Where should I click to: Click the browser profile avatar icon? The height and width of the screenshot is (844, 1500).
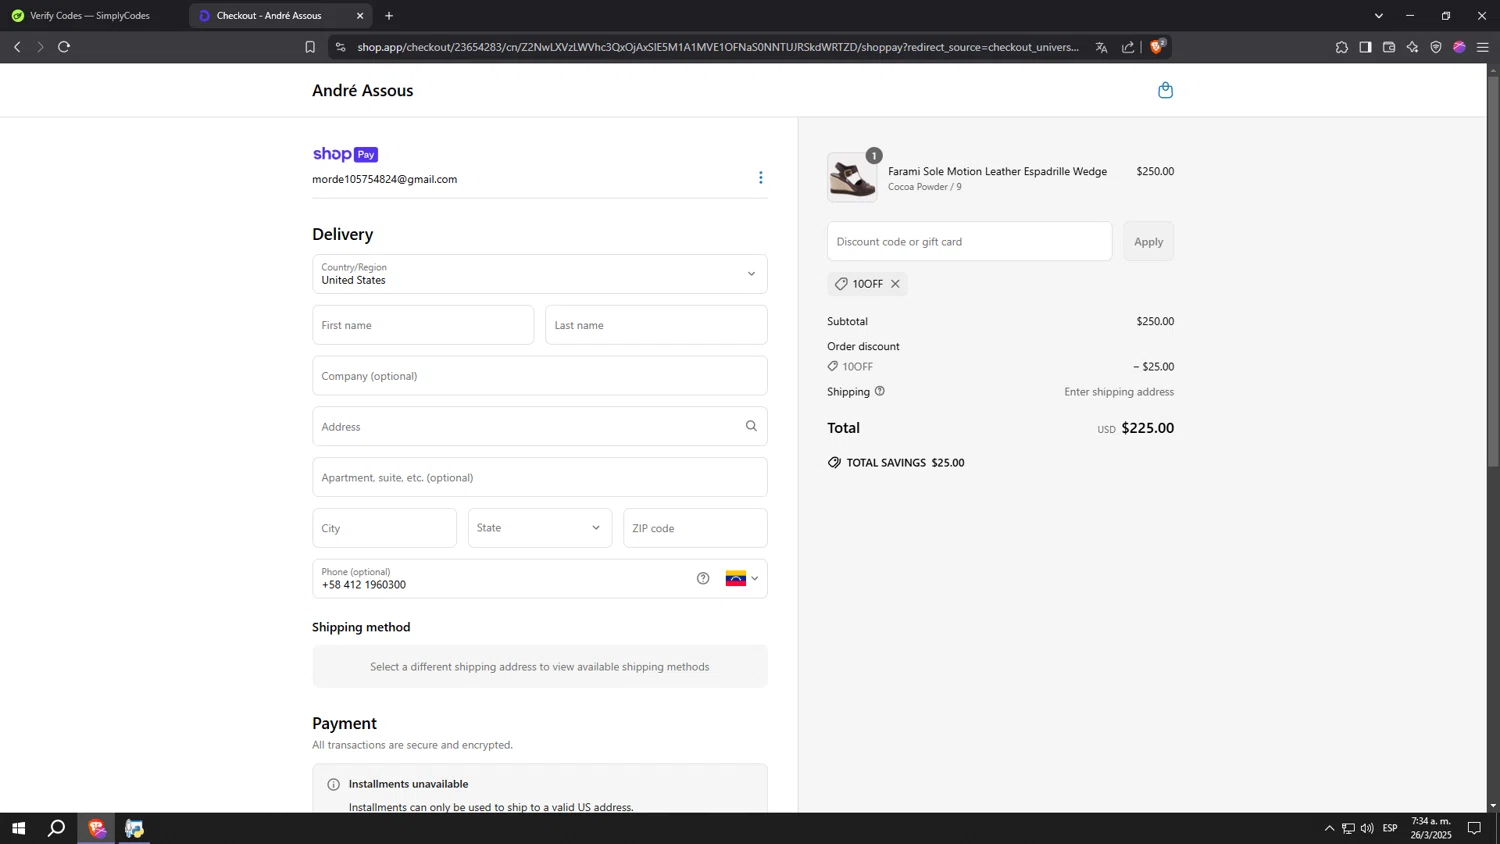1459,47
